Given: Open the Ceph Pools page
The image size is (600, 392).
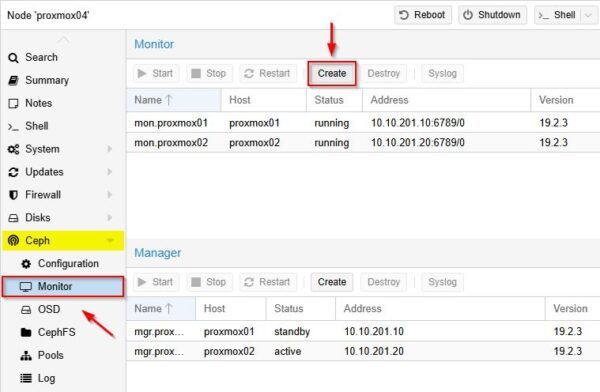Looking at the screenshot, I should [63, 355].
